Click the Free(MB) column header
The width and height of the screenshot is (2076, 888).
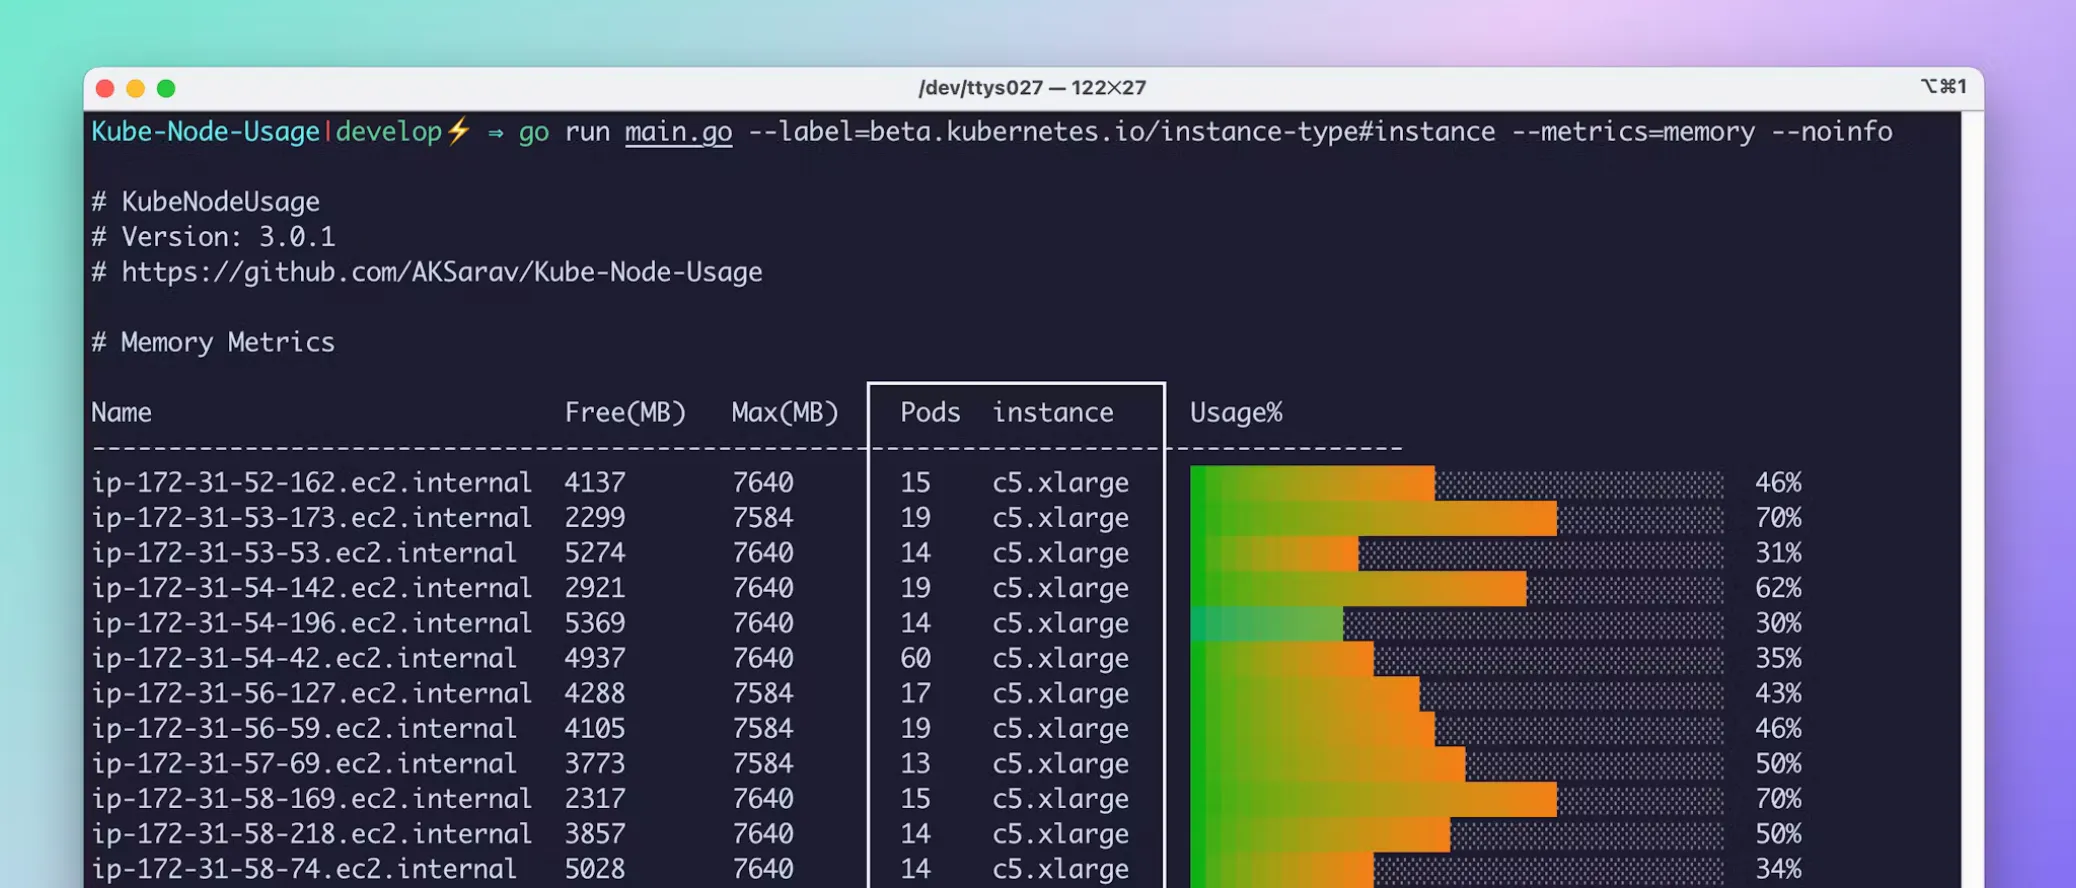tap(625, 412)
